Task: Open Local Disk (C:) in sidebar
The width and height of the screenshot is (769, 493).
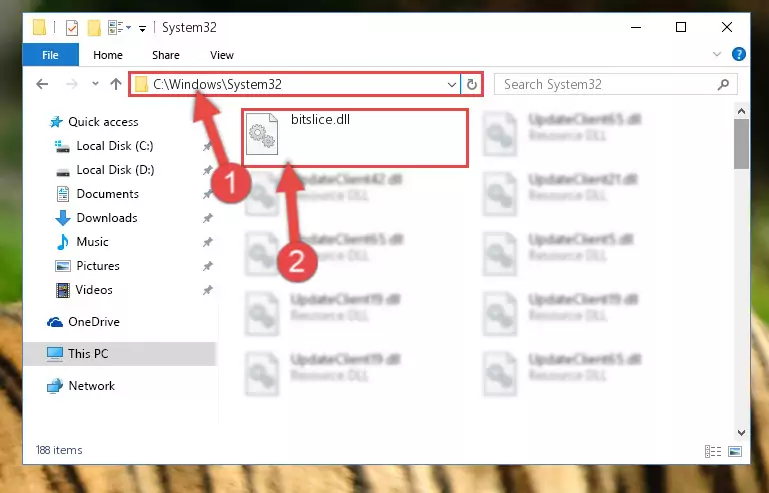Action: [105, 146]
